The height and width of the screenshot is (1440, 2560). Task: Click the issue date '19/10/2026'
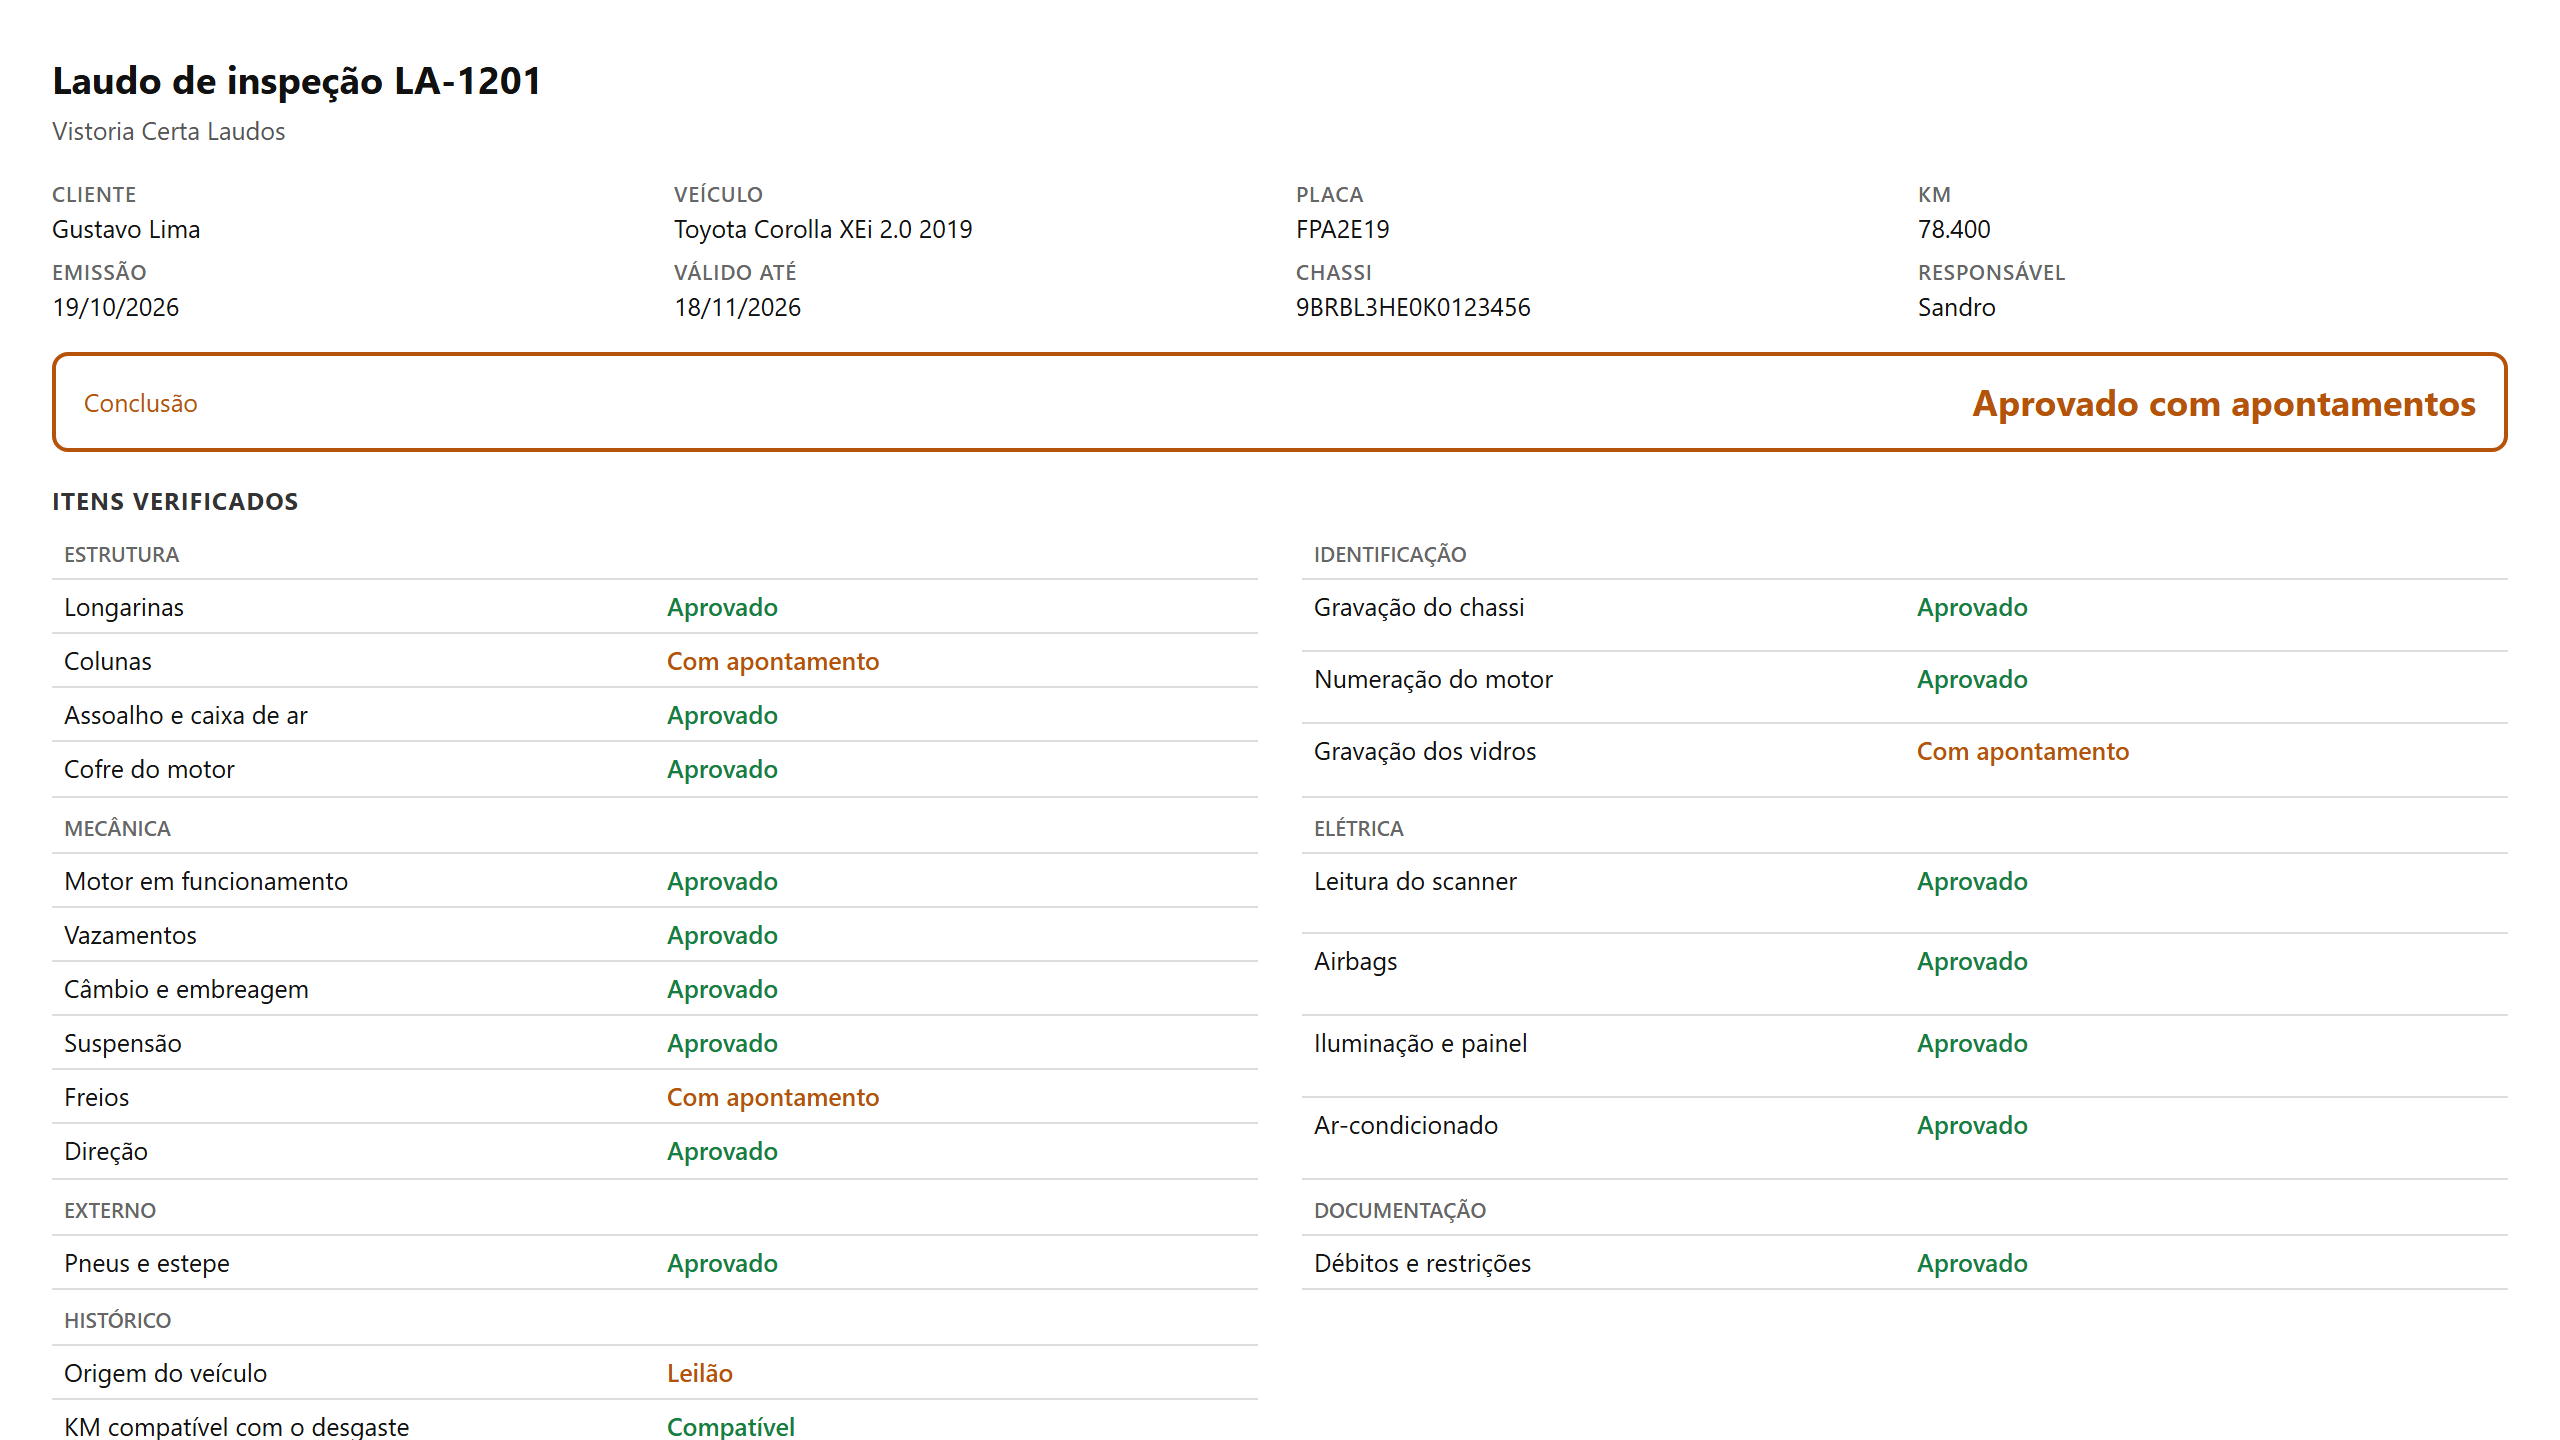click(116, 307)
